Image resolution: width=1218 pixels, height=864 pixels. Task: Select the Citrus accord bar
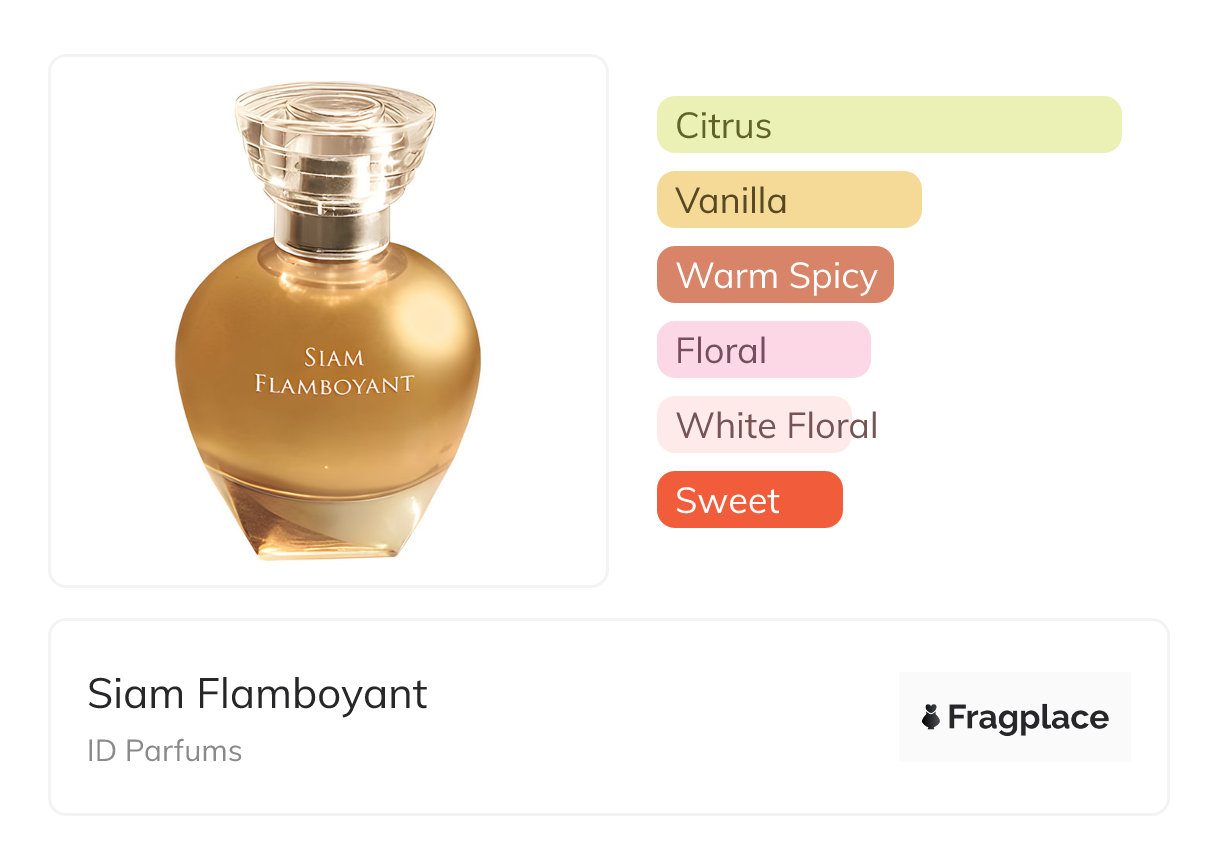click(889, 125)
